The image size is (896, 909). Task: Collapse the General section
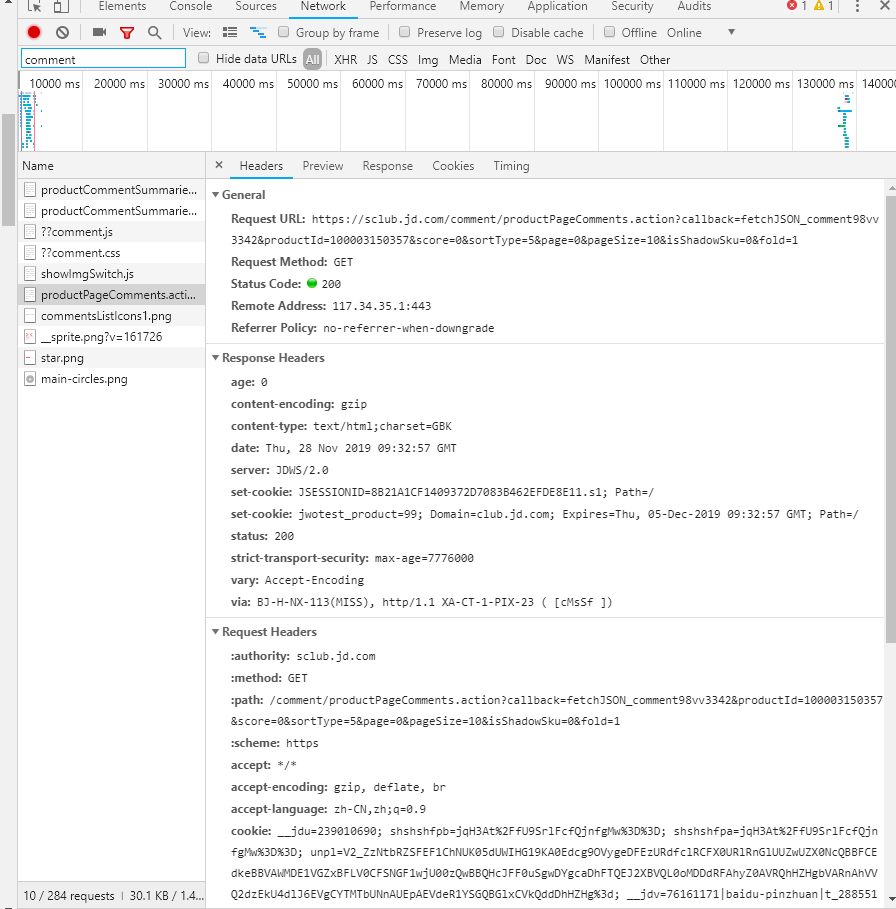pyautogui.click(x=216, y=195)
